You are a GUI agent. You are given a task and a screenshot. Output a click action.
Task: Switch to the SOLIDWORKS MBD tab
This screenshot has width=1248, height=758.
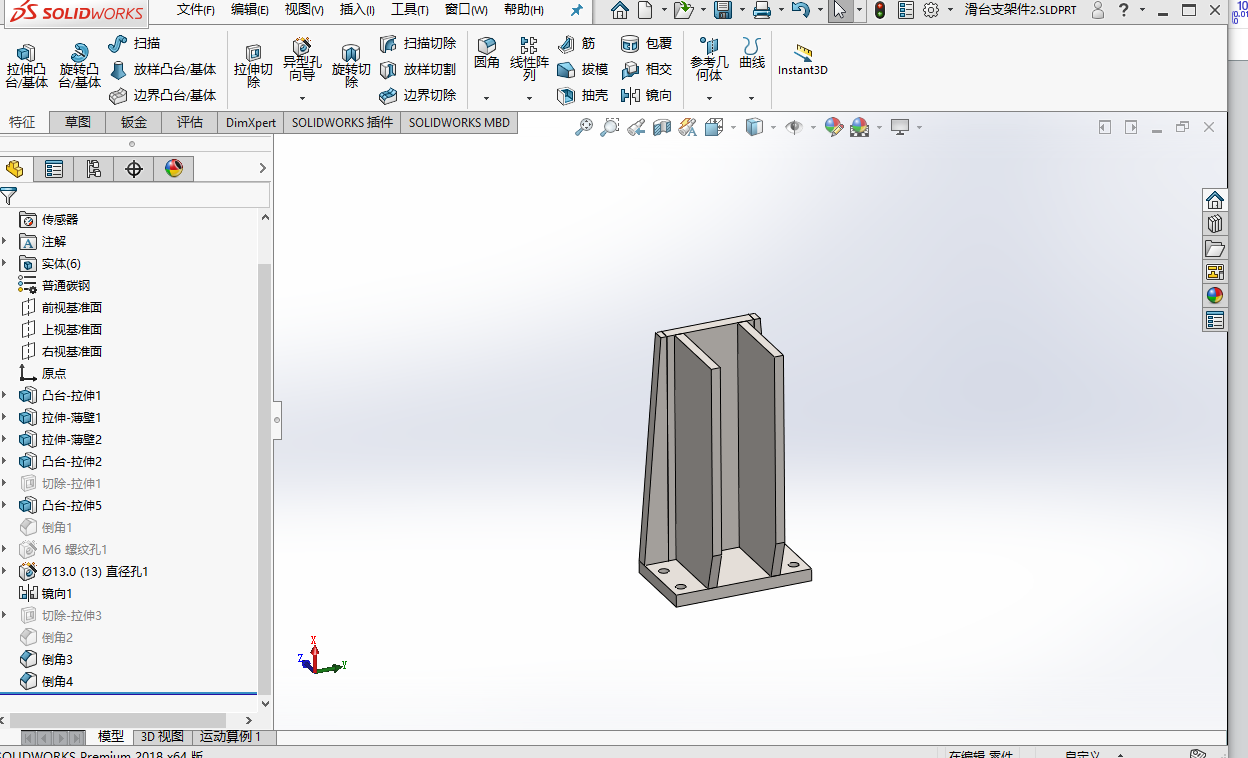459,122
